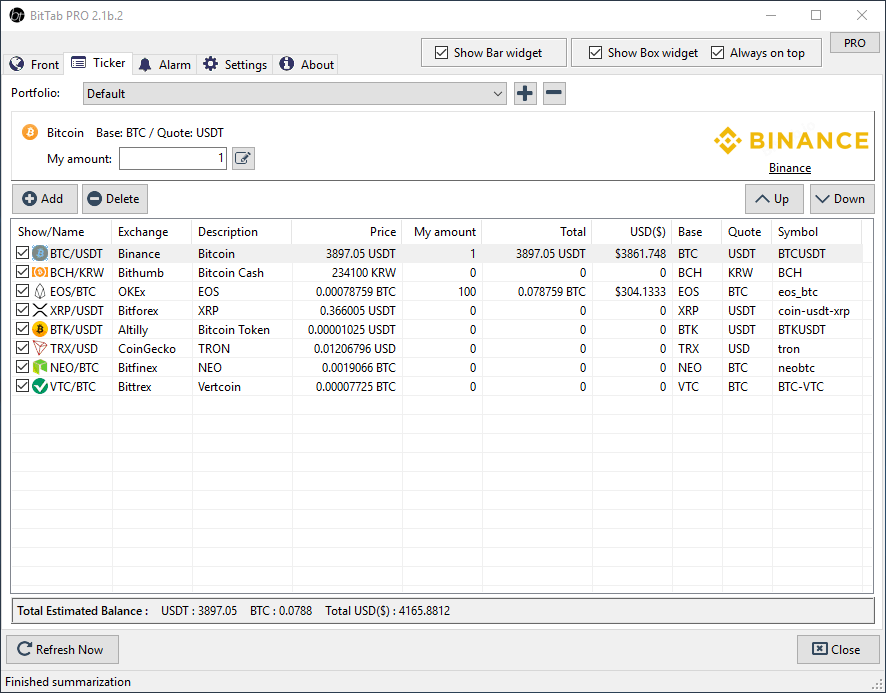Select the XRP icon in XRP/USDT row
This screenshot has width=886, height=693.
click(36, 310)
